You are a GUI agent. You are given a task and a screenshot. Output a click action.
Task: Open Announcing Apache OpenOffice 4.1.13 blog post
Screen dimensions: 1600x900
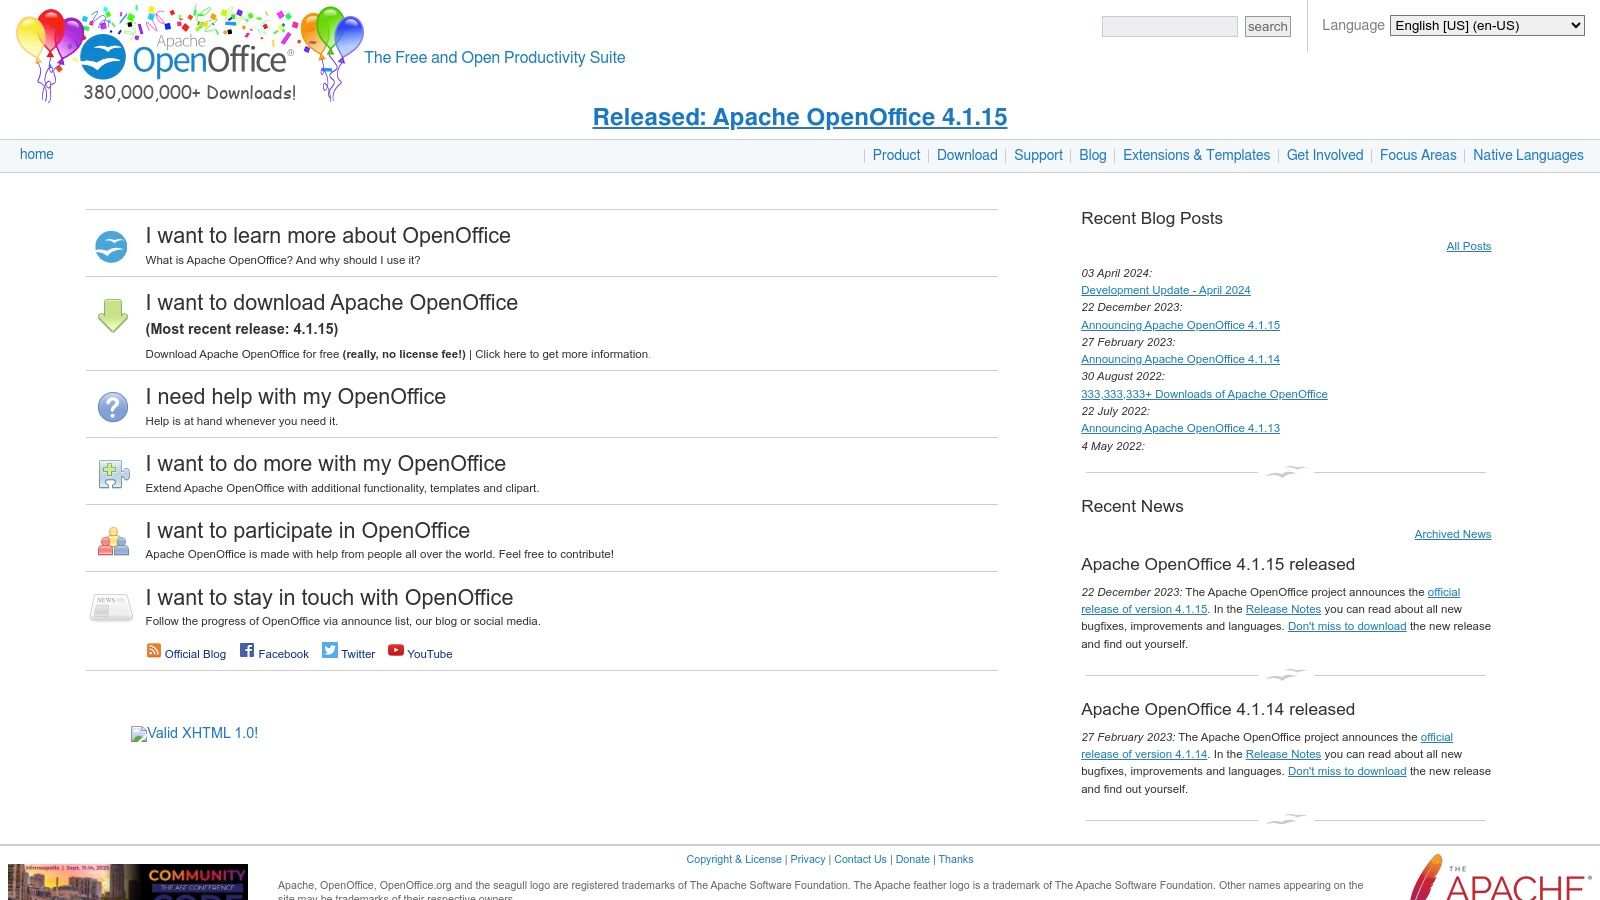point(1180,428)
